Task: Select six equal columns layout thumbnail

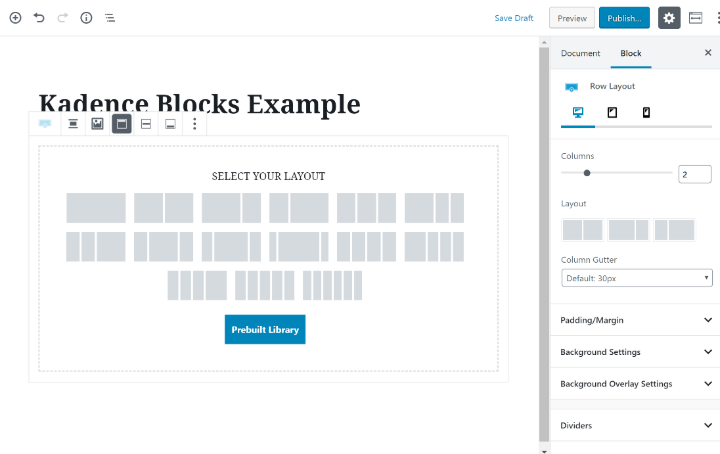Action: [x=332, y=285]
